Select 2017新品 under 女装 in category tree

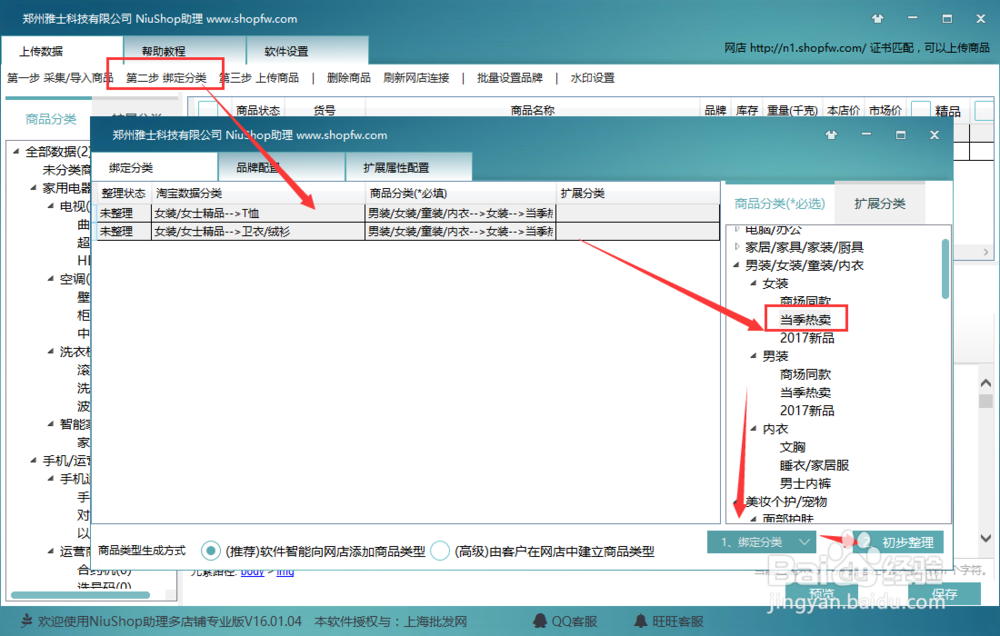pos(807,337)
